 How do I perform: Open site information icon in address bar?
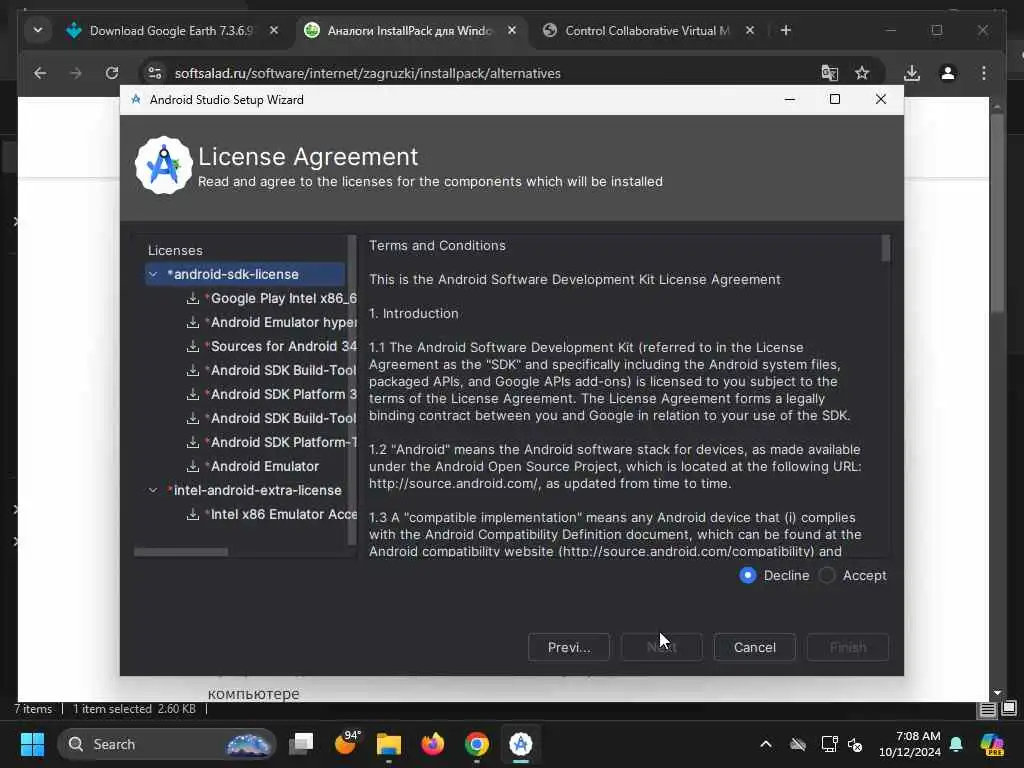click(155, 73)
